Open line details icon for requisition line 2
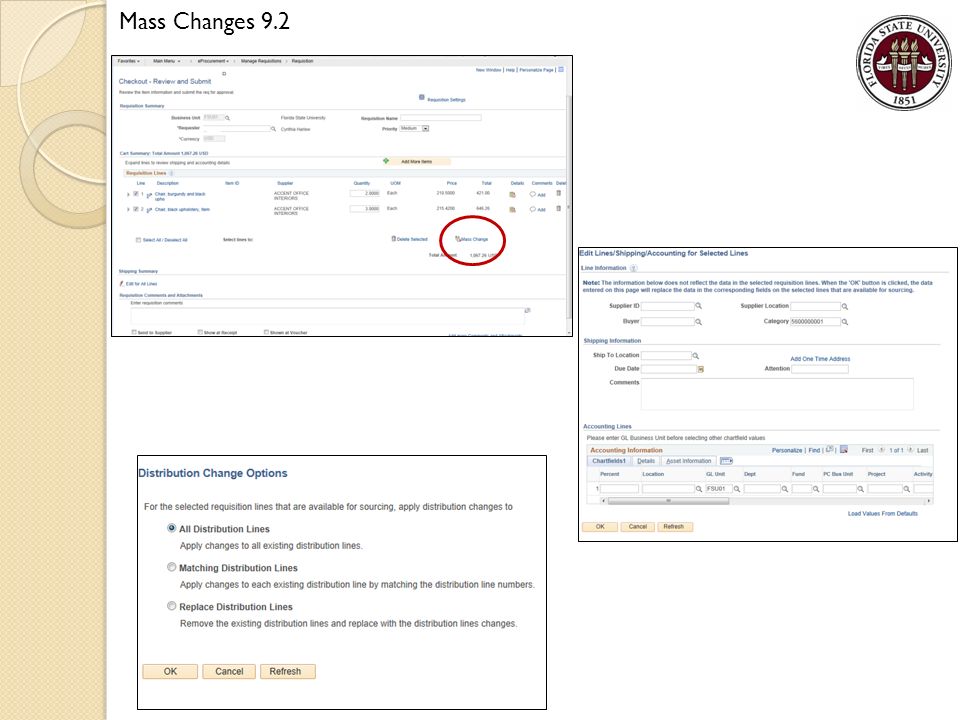This screenshot has width=960, height=720. 512,210
